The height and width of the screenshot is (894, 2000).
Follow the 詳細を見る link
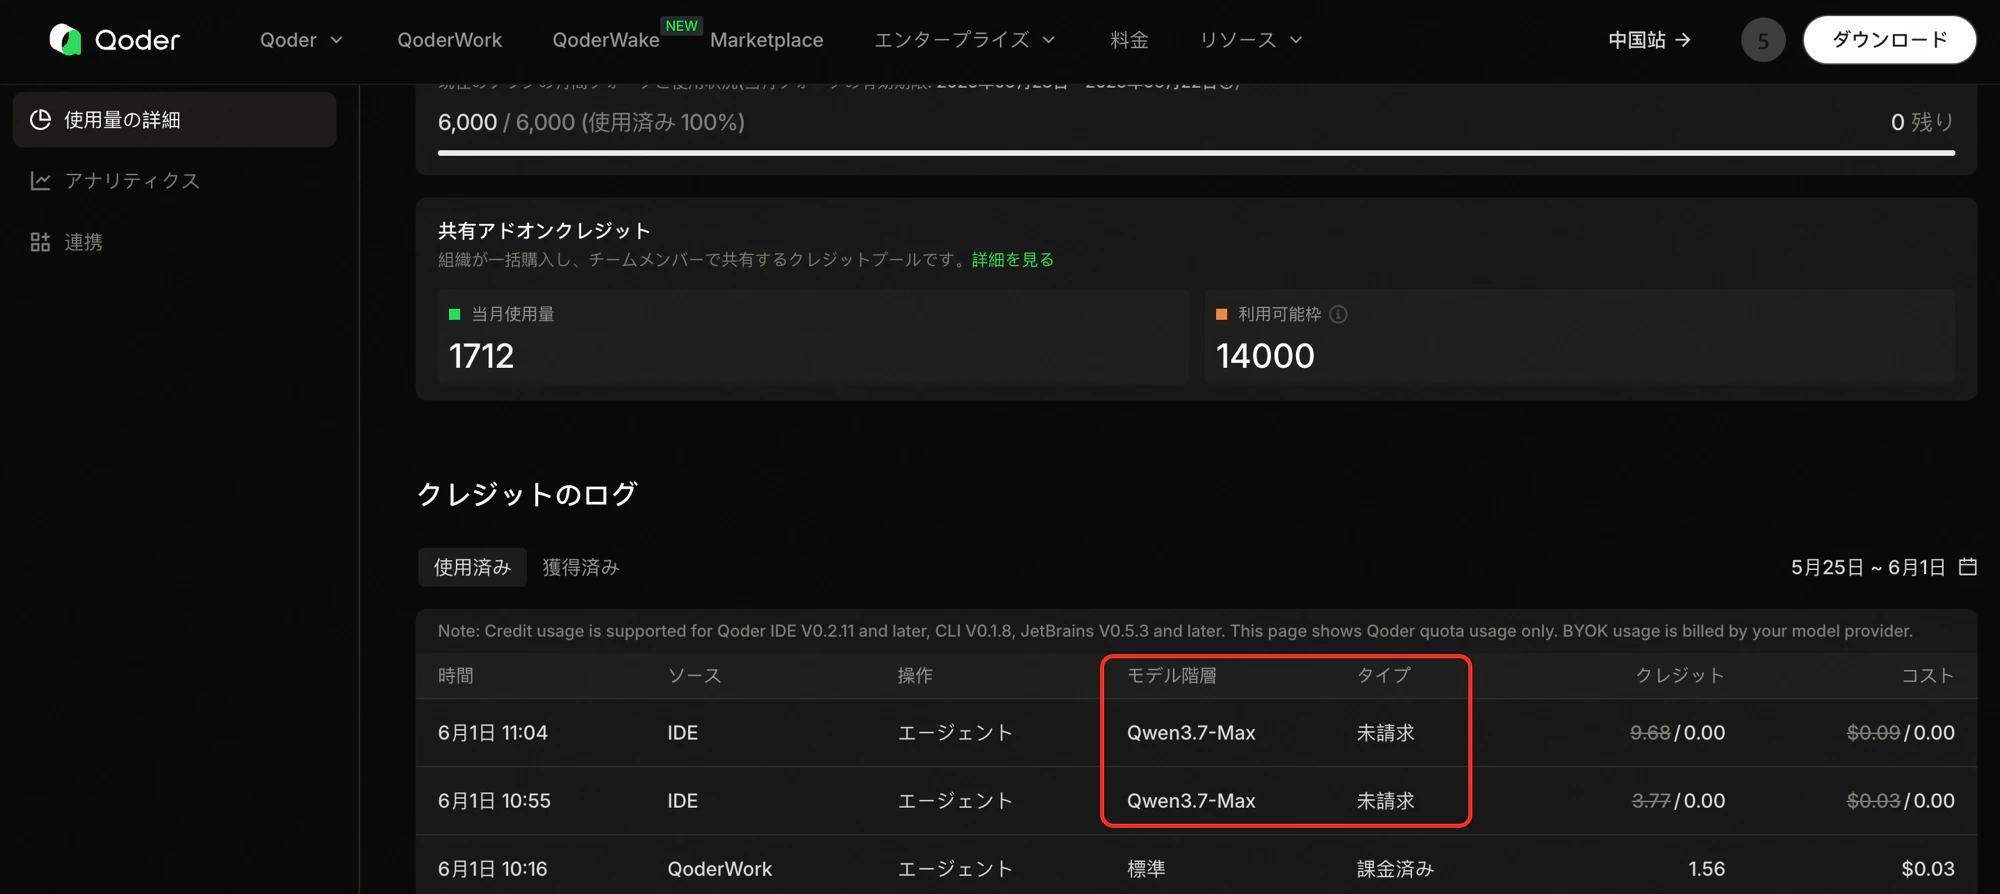[x=1013, y=259]
